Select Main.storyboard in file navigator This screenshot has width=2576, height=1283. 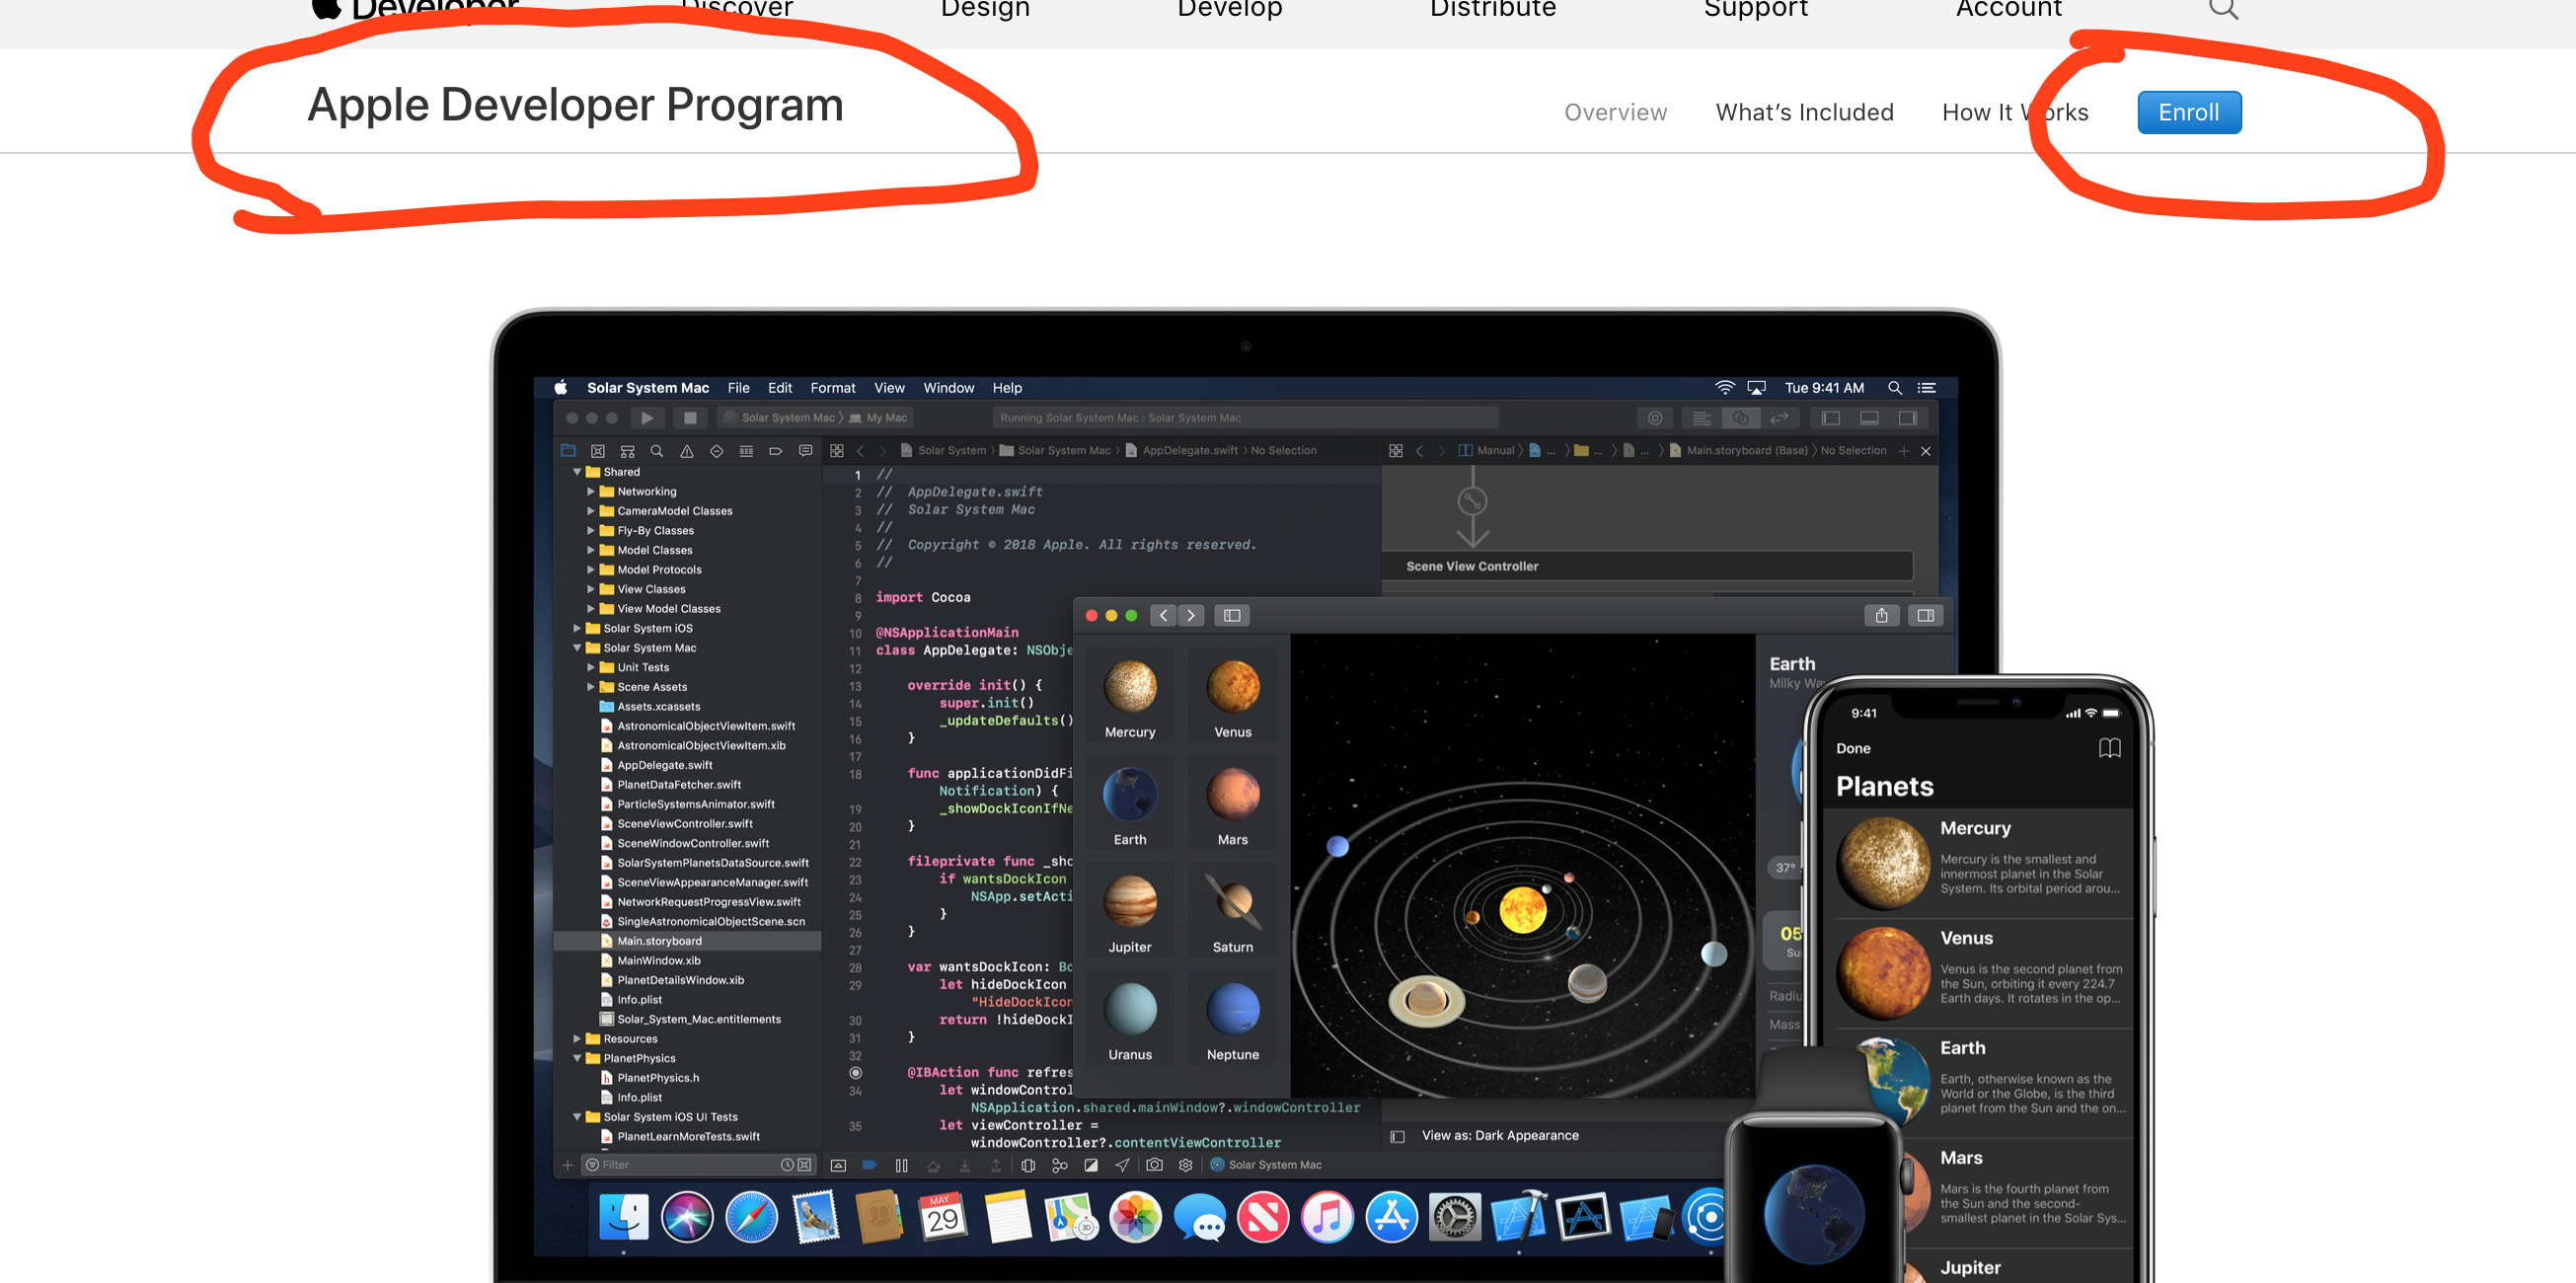pyautogui.click(x=659, y=941)
